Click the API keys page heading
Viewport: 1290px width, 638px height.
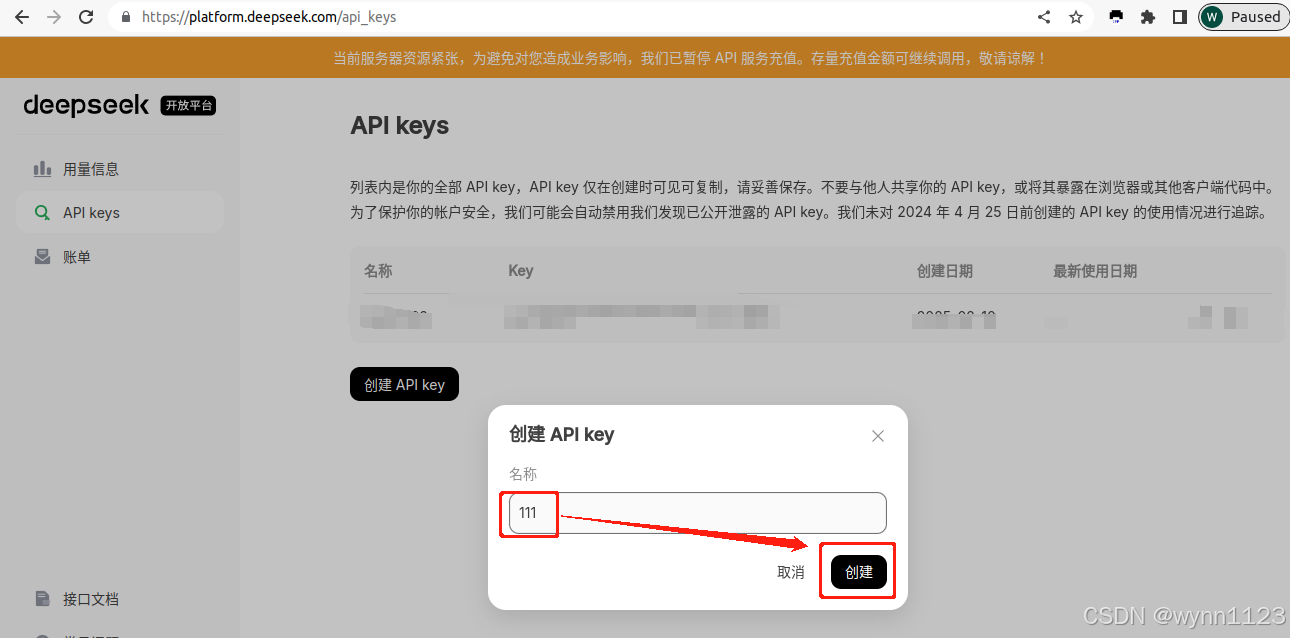pos(400,126)
